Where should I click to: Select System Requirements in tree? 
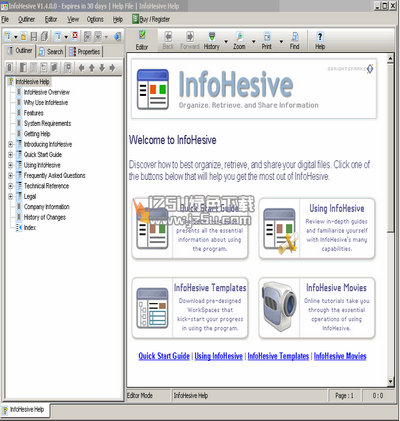tap(47, 123)
